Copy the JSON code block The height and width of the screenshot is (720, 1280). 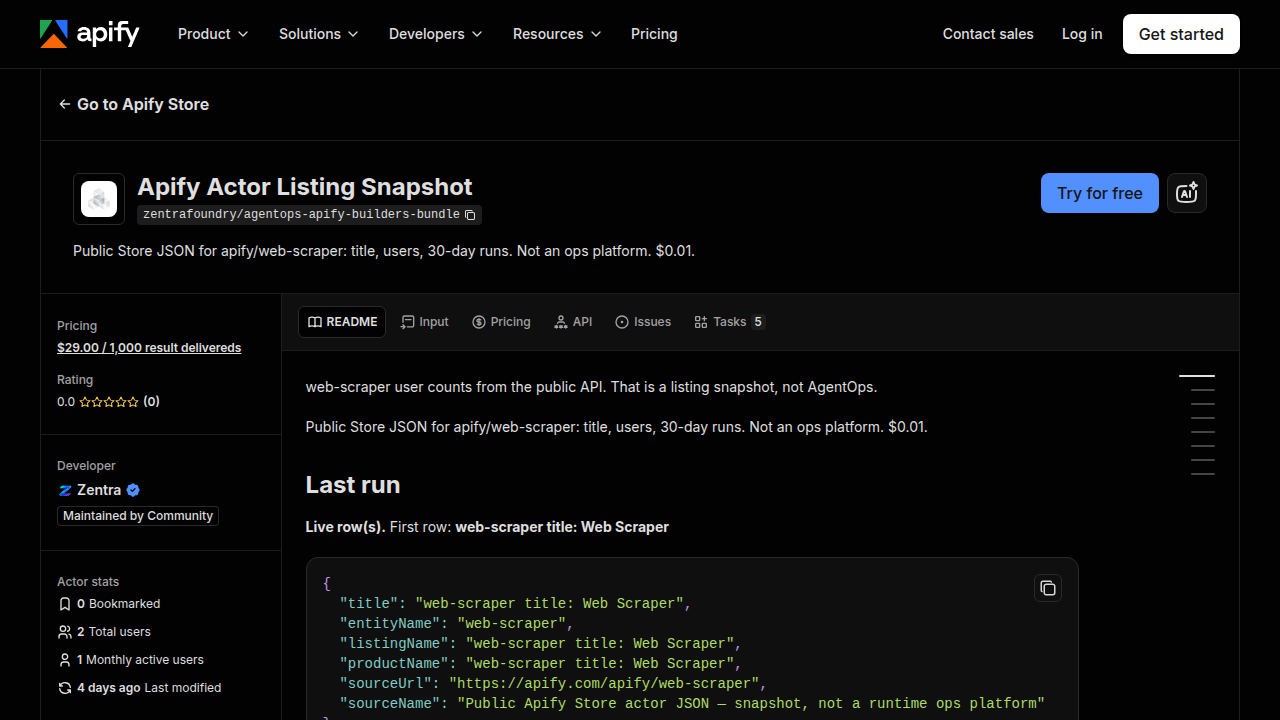point(1047,588)
